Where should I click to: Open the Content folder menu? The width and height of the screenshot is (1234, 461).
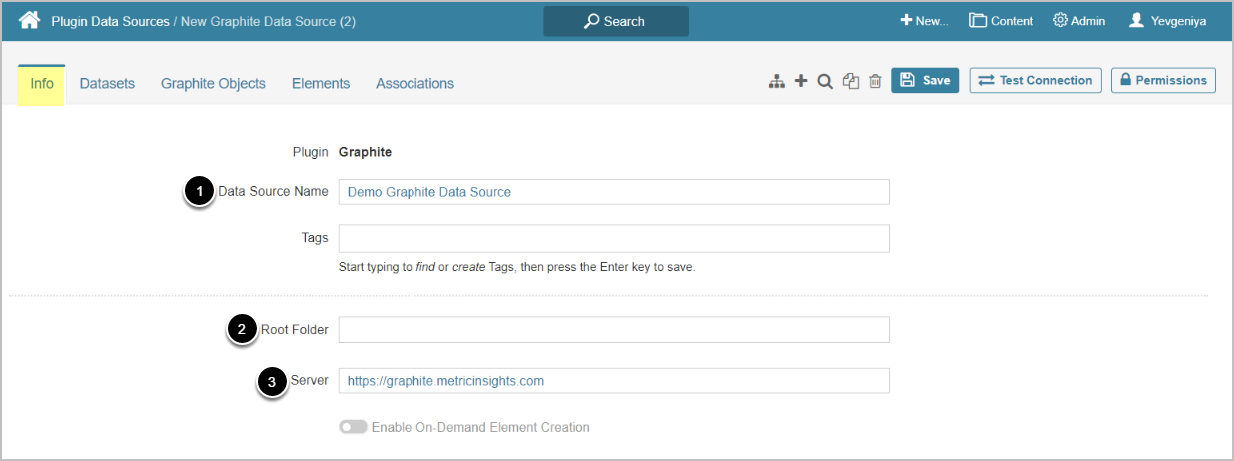(1001, 20)
